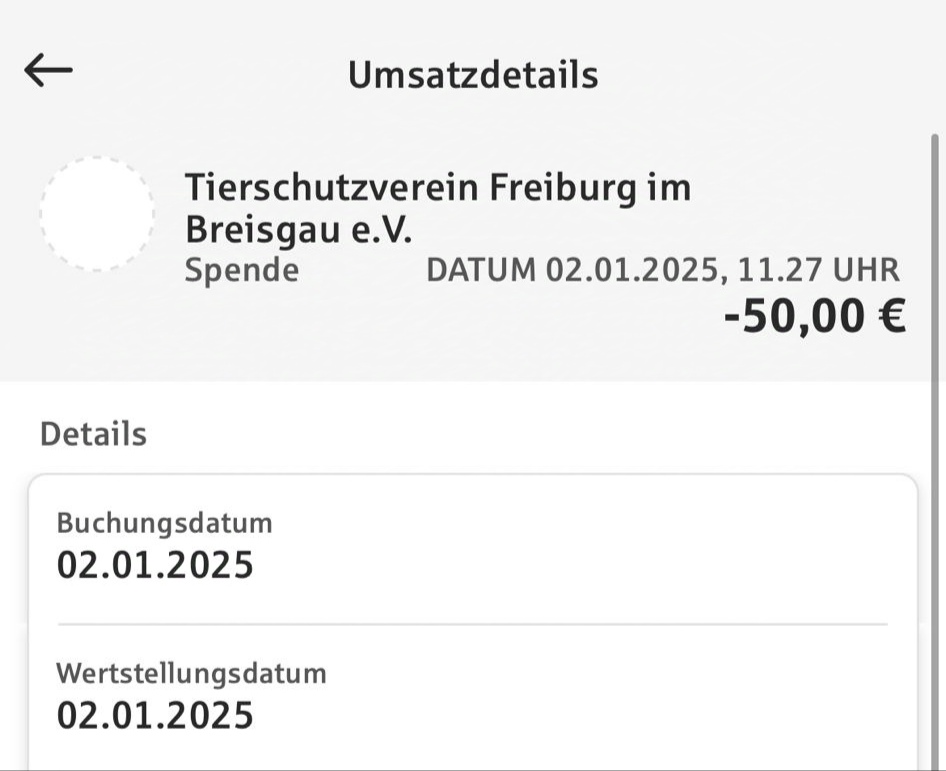
Task: Click the Breisgau e.V. text line
Action: point(299,231)
